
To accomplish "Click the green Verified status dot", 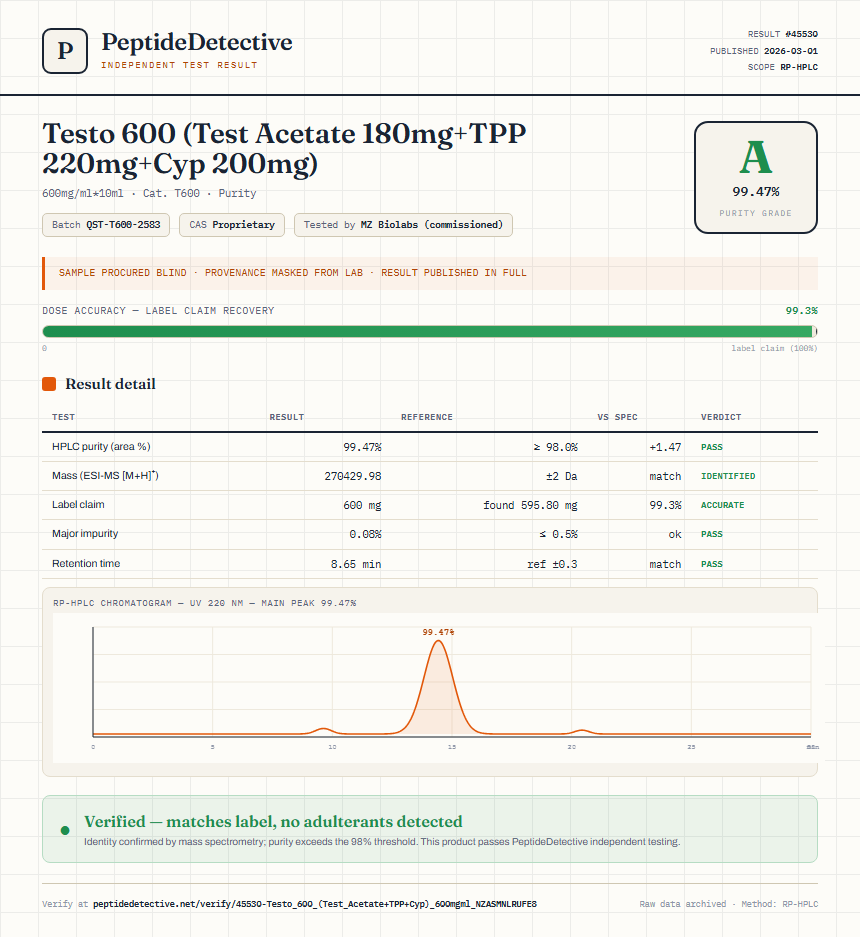I will 65,830.
